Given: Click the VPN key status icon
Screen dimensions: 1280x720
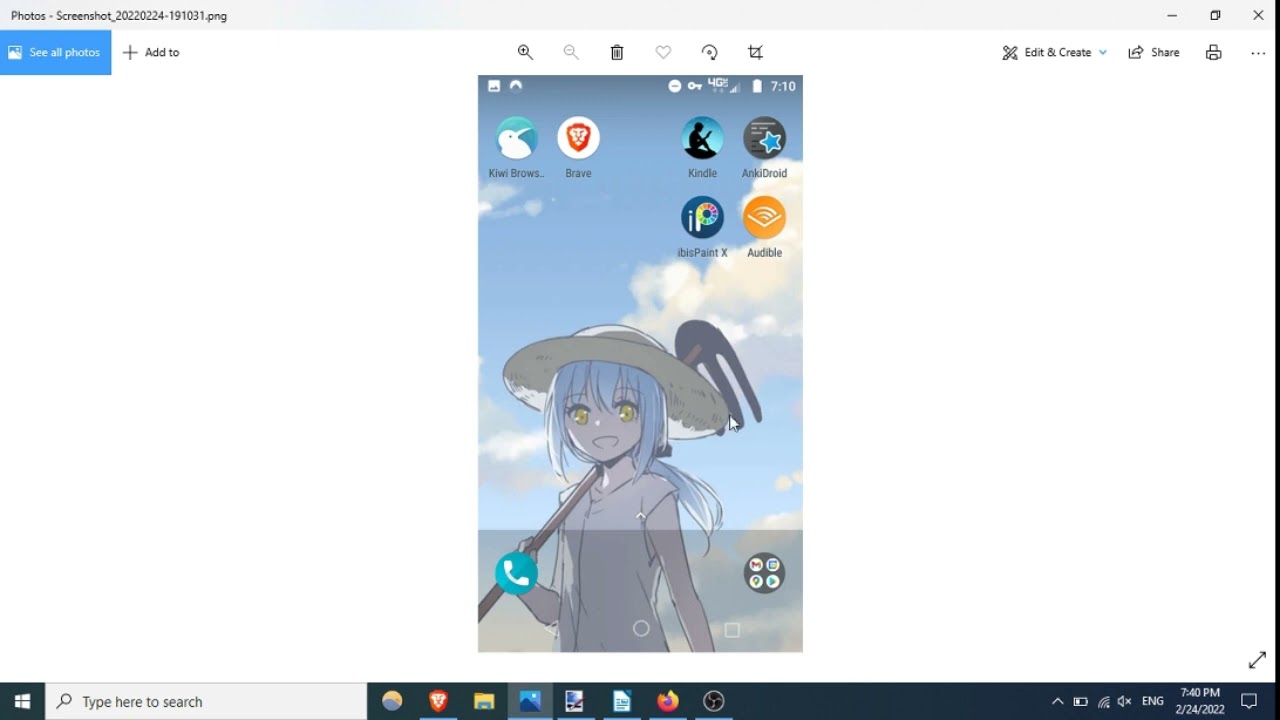Looking at the screenshot, I should pyautogui.click(x=694, y=86).
